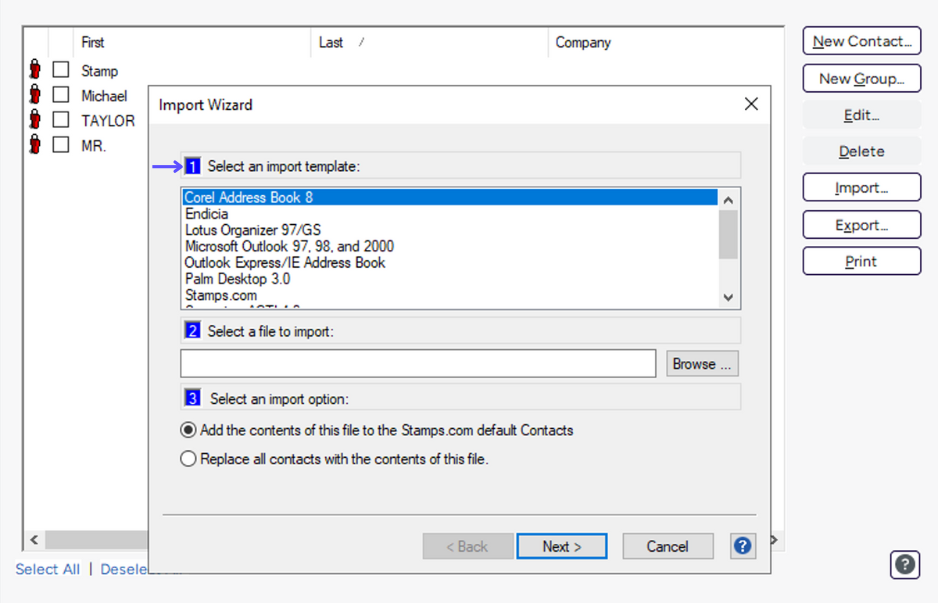Click the Next button in Import Wizard
Image resolution: width=938 pixels, height=603 pixels.
[562, 546]
